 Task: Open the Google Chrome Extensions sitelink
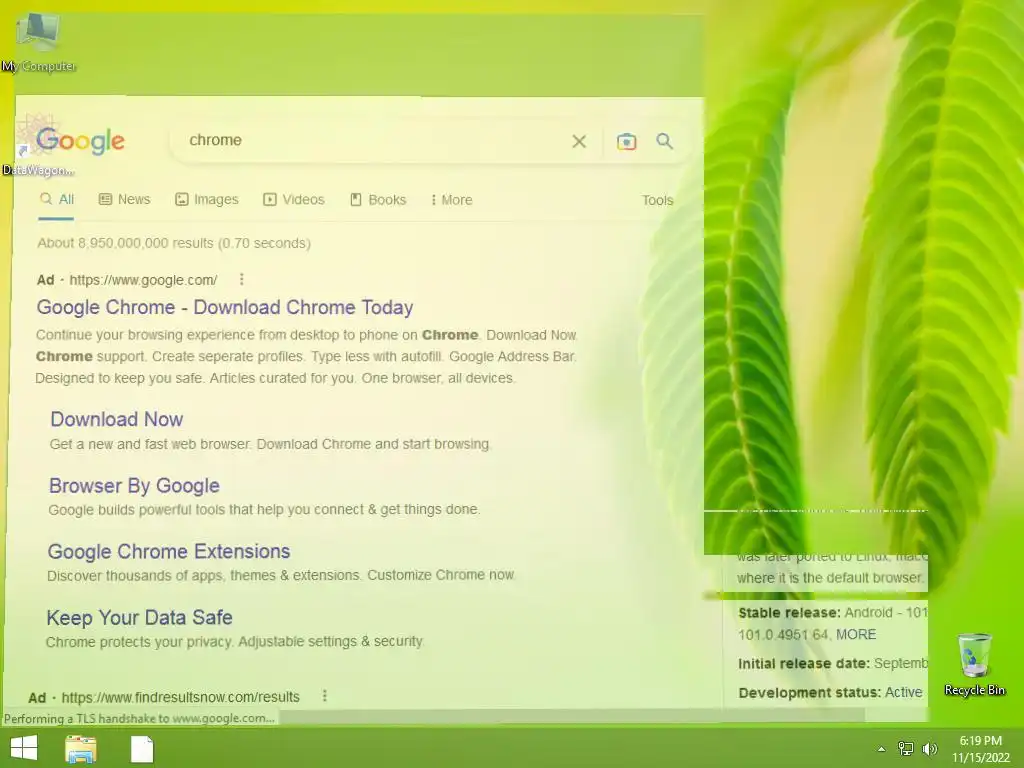pos(168,552)
